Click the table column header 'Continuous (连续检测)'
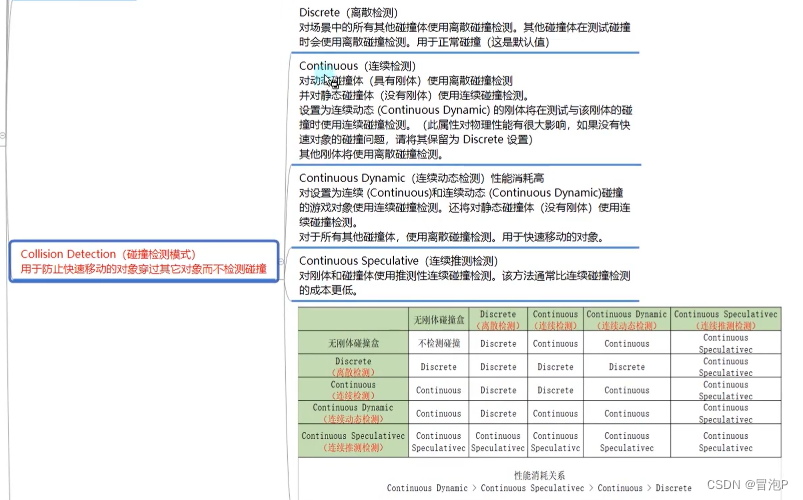The image size is (803, 500). [555, 320]
